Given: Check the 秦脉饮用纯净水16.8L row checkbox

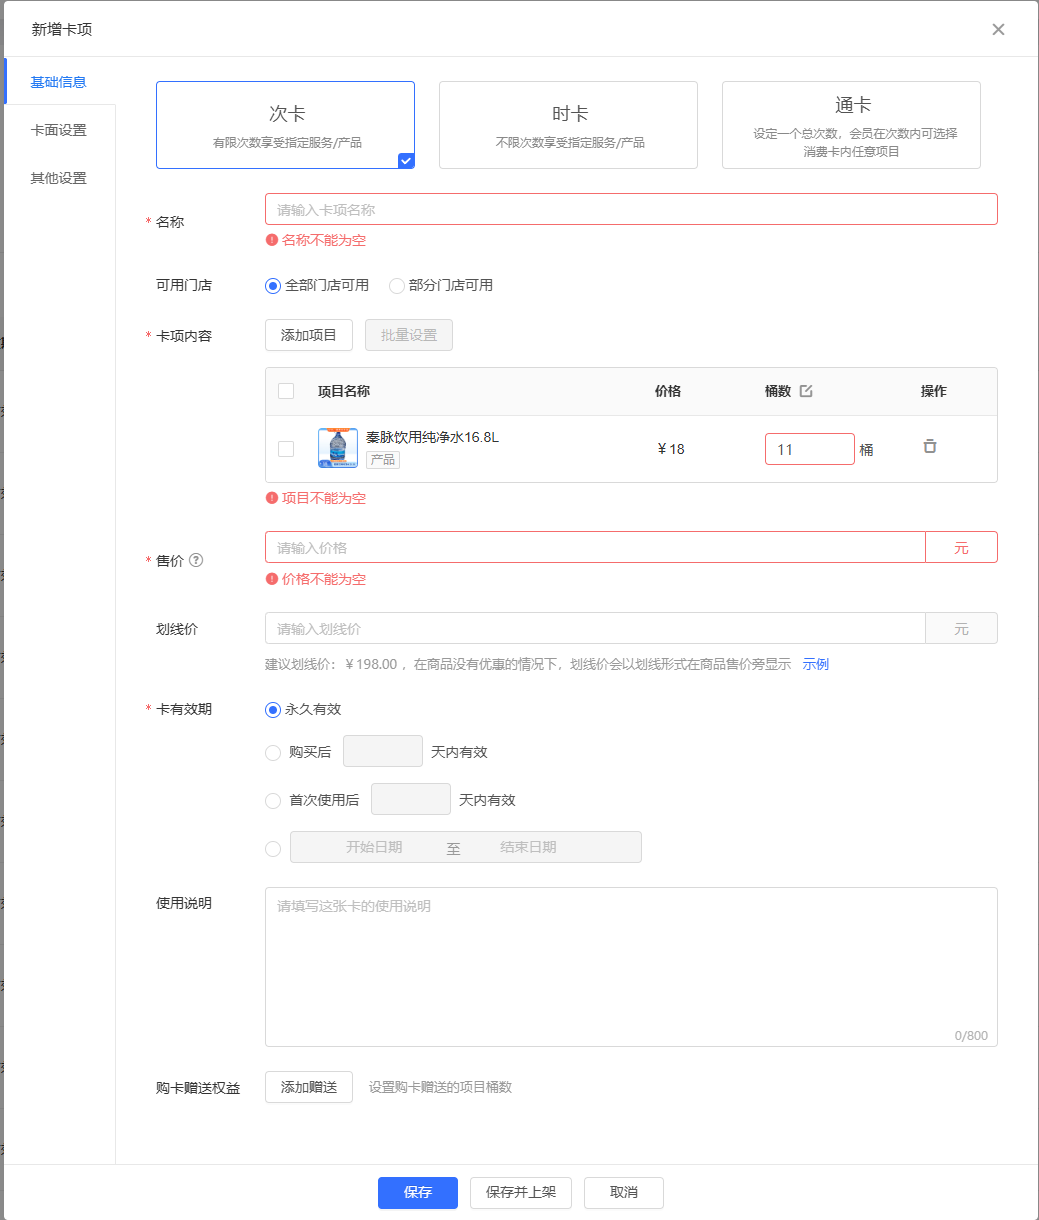Looking at the screenshot, I should coord(286,449).
